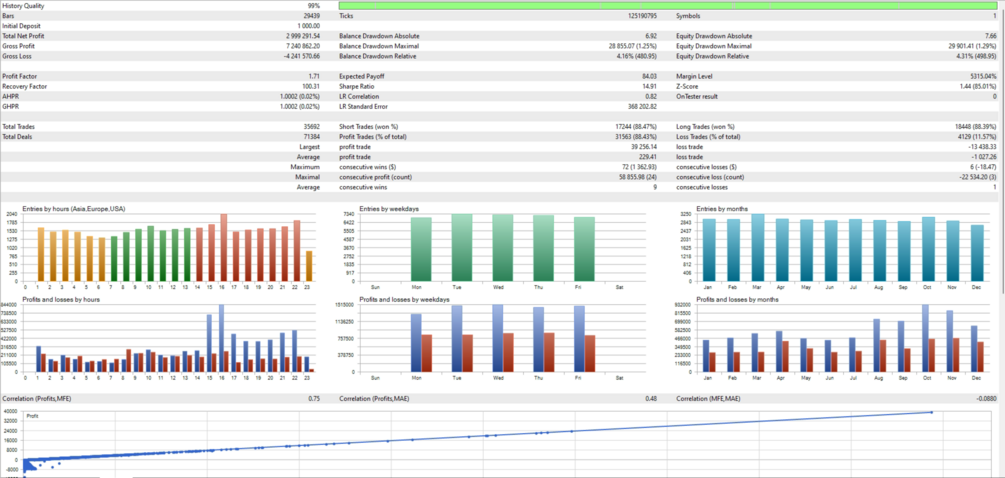
Task: Select the Profit Factor value 1.71
Action: [314, 76]
